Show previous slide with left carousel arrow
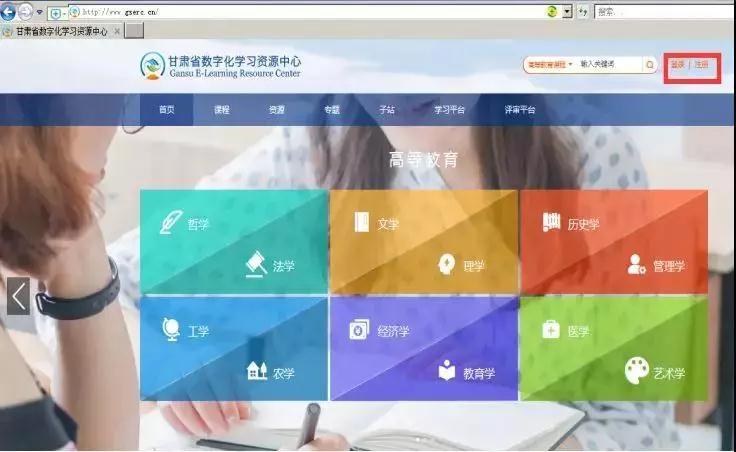Image resolution: width=736 pixels, height=452 pixels. tap(18, 296)
